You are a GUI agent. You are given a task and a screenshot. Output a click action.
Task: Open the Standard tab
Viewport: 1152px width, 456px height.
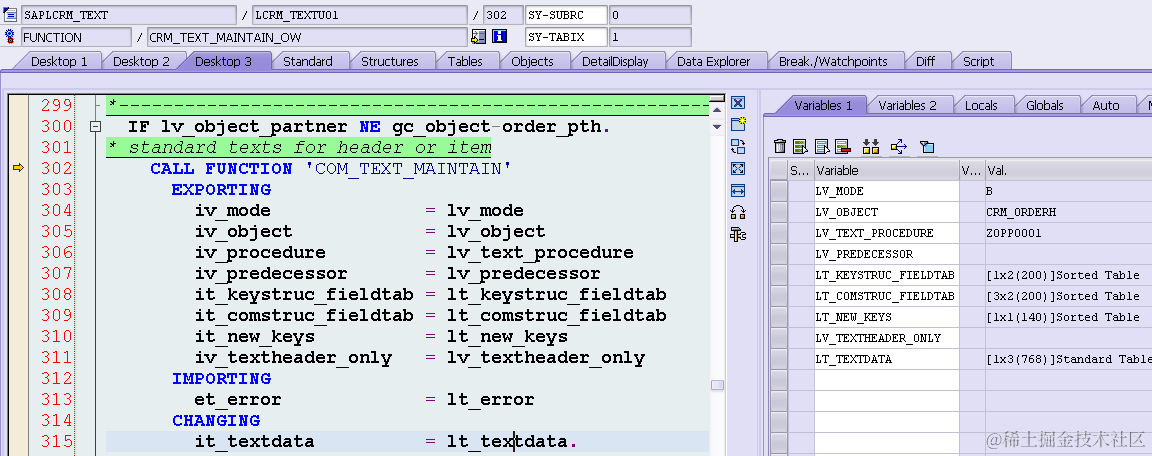click(x=308, y=62)
